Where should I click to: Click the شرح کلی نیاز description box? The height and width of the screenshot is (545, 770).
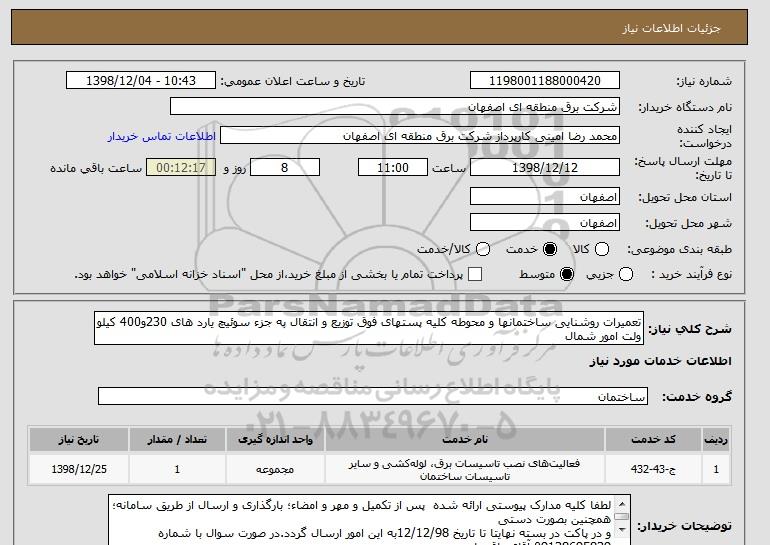tap(369, 328)
